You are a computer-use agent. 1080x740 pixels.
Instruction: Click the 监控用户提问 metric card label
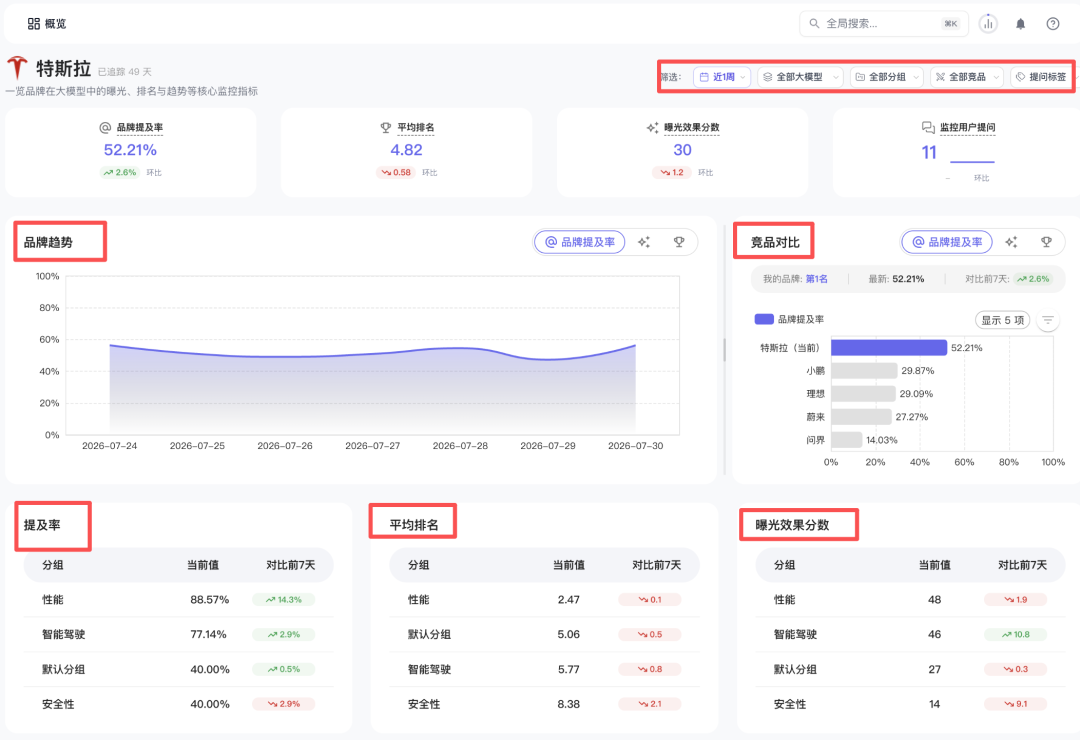(x=967, y=127)
